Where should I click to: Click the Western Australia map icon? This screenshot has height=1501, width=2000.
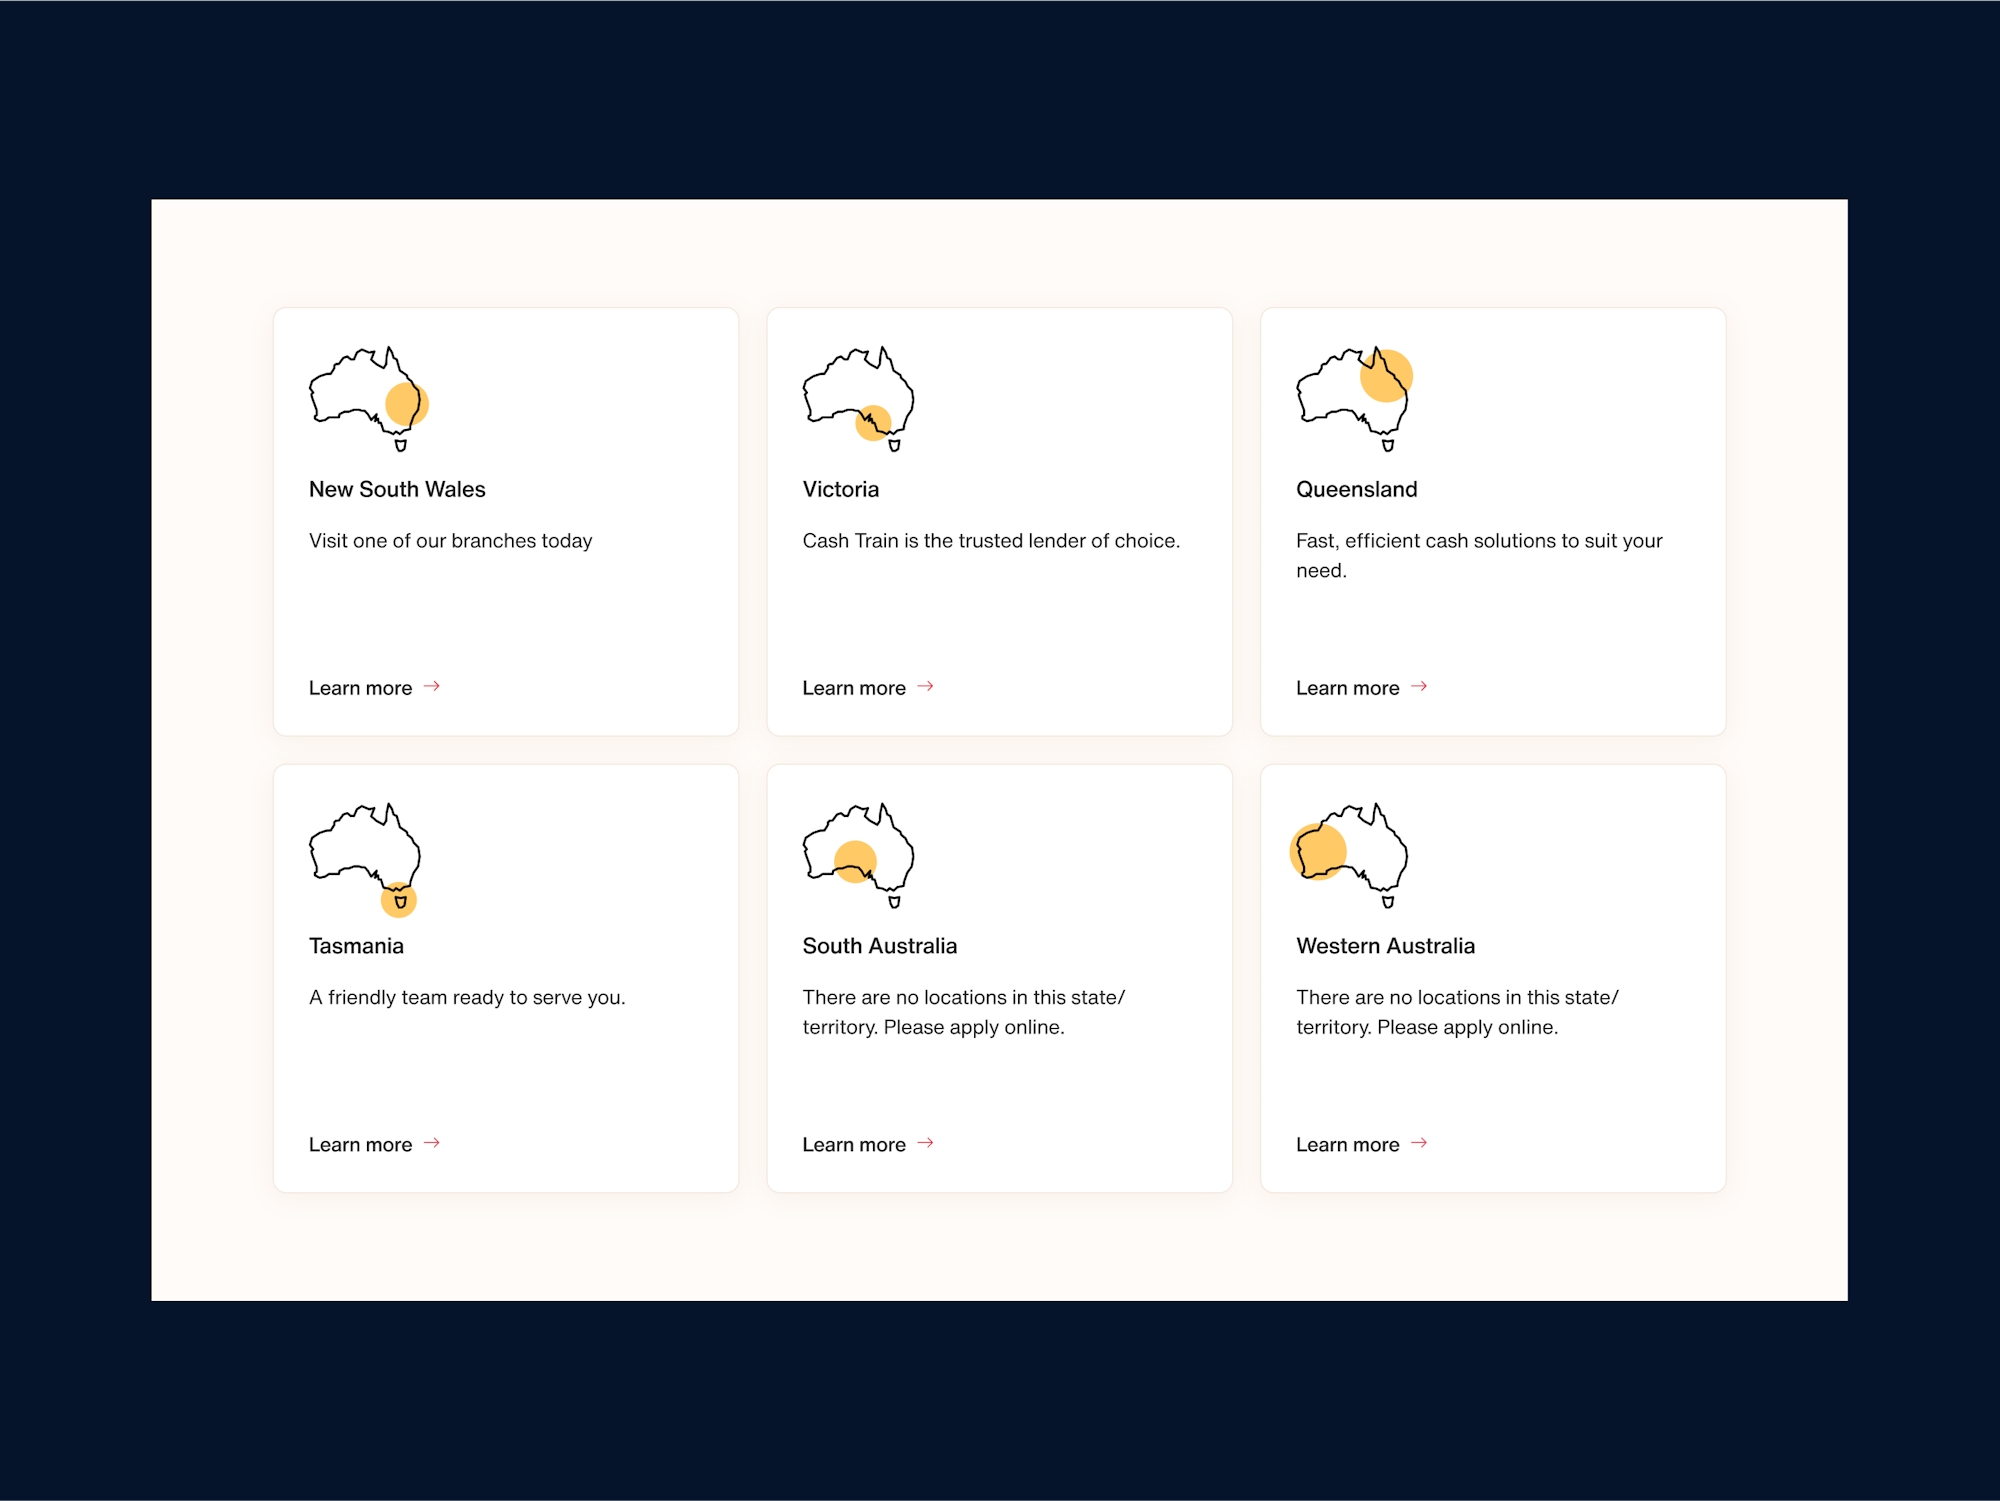click(1350, 856)
